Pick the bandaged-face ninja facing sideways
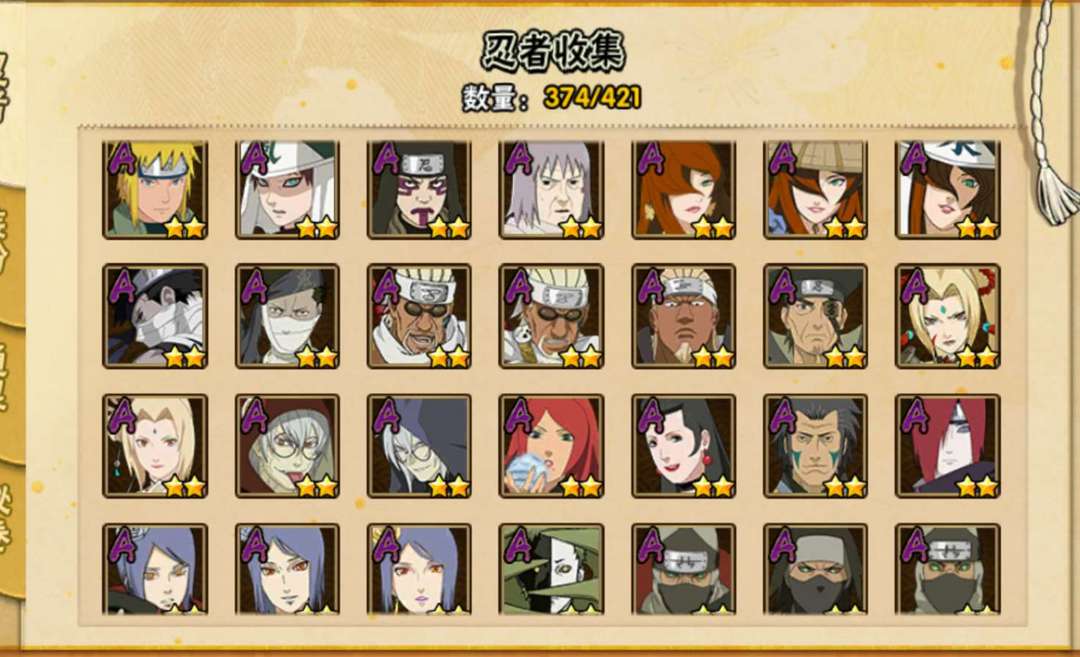Image resolution: width=1080 pixels, height=657 pixels. click(155, 316)
